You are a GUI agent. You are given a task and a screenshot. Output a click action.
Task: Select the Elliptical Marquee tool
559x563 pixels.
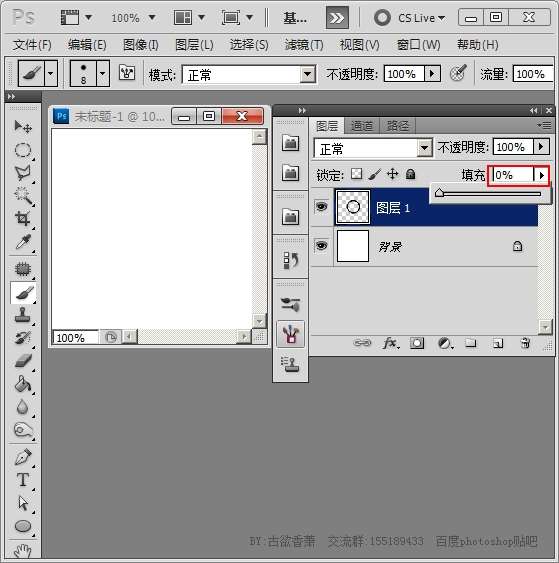pos(23,150)
